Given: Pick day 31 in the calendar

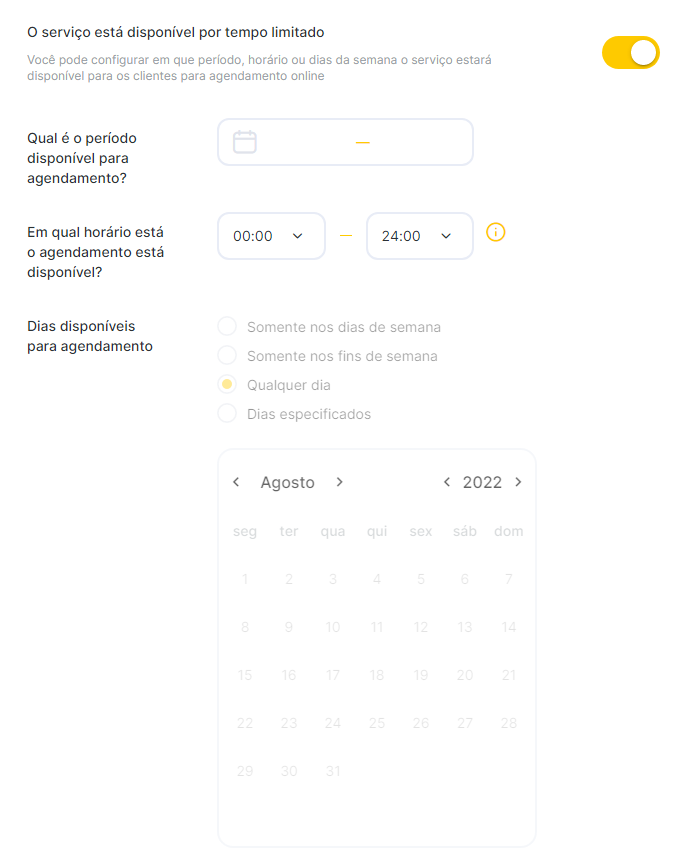Looking at the screenshot, I should point(333,771).
